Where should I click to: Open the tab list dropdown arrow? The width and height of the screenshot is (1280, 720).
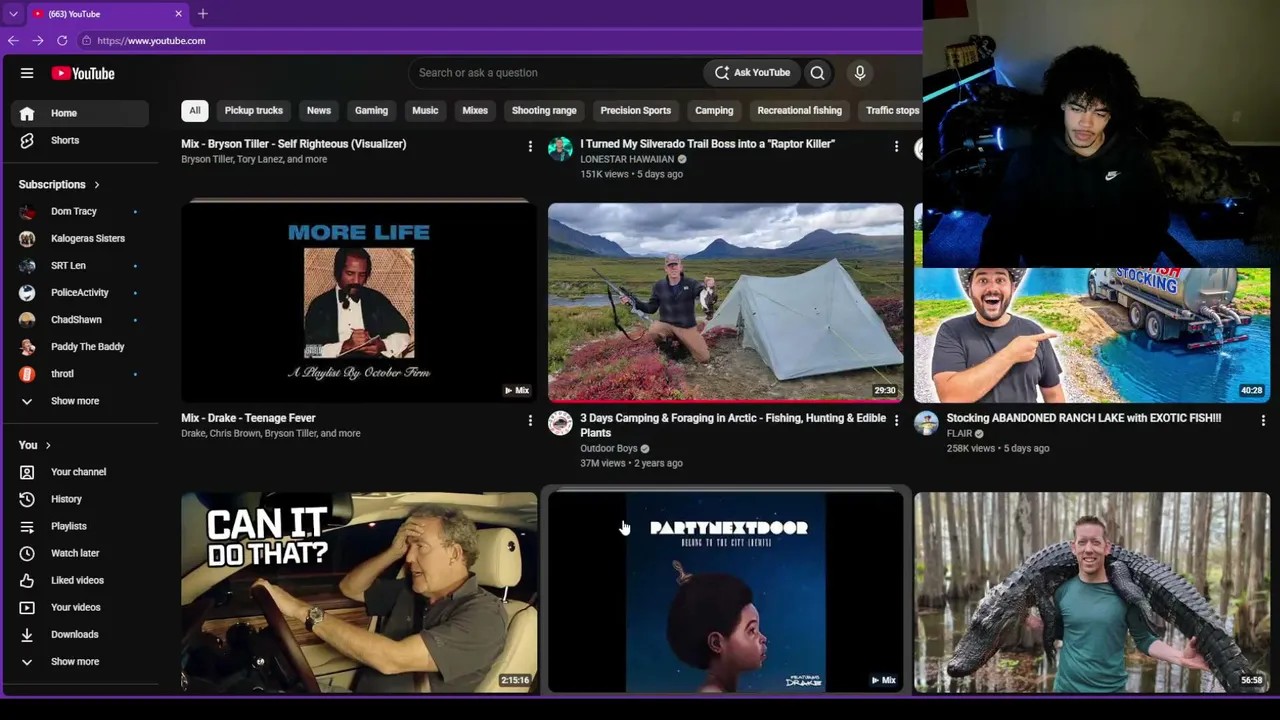[x=13, y=14]
